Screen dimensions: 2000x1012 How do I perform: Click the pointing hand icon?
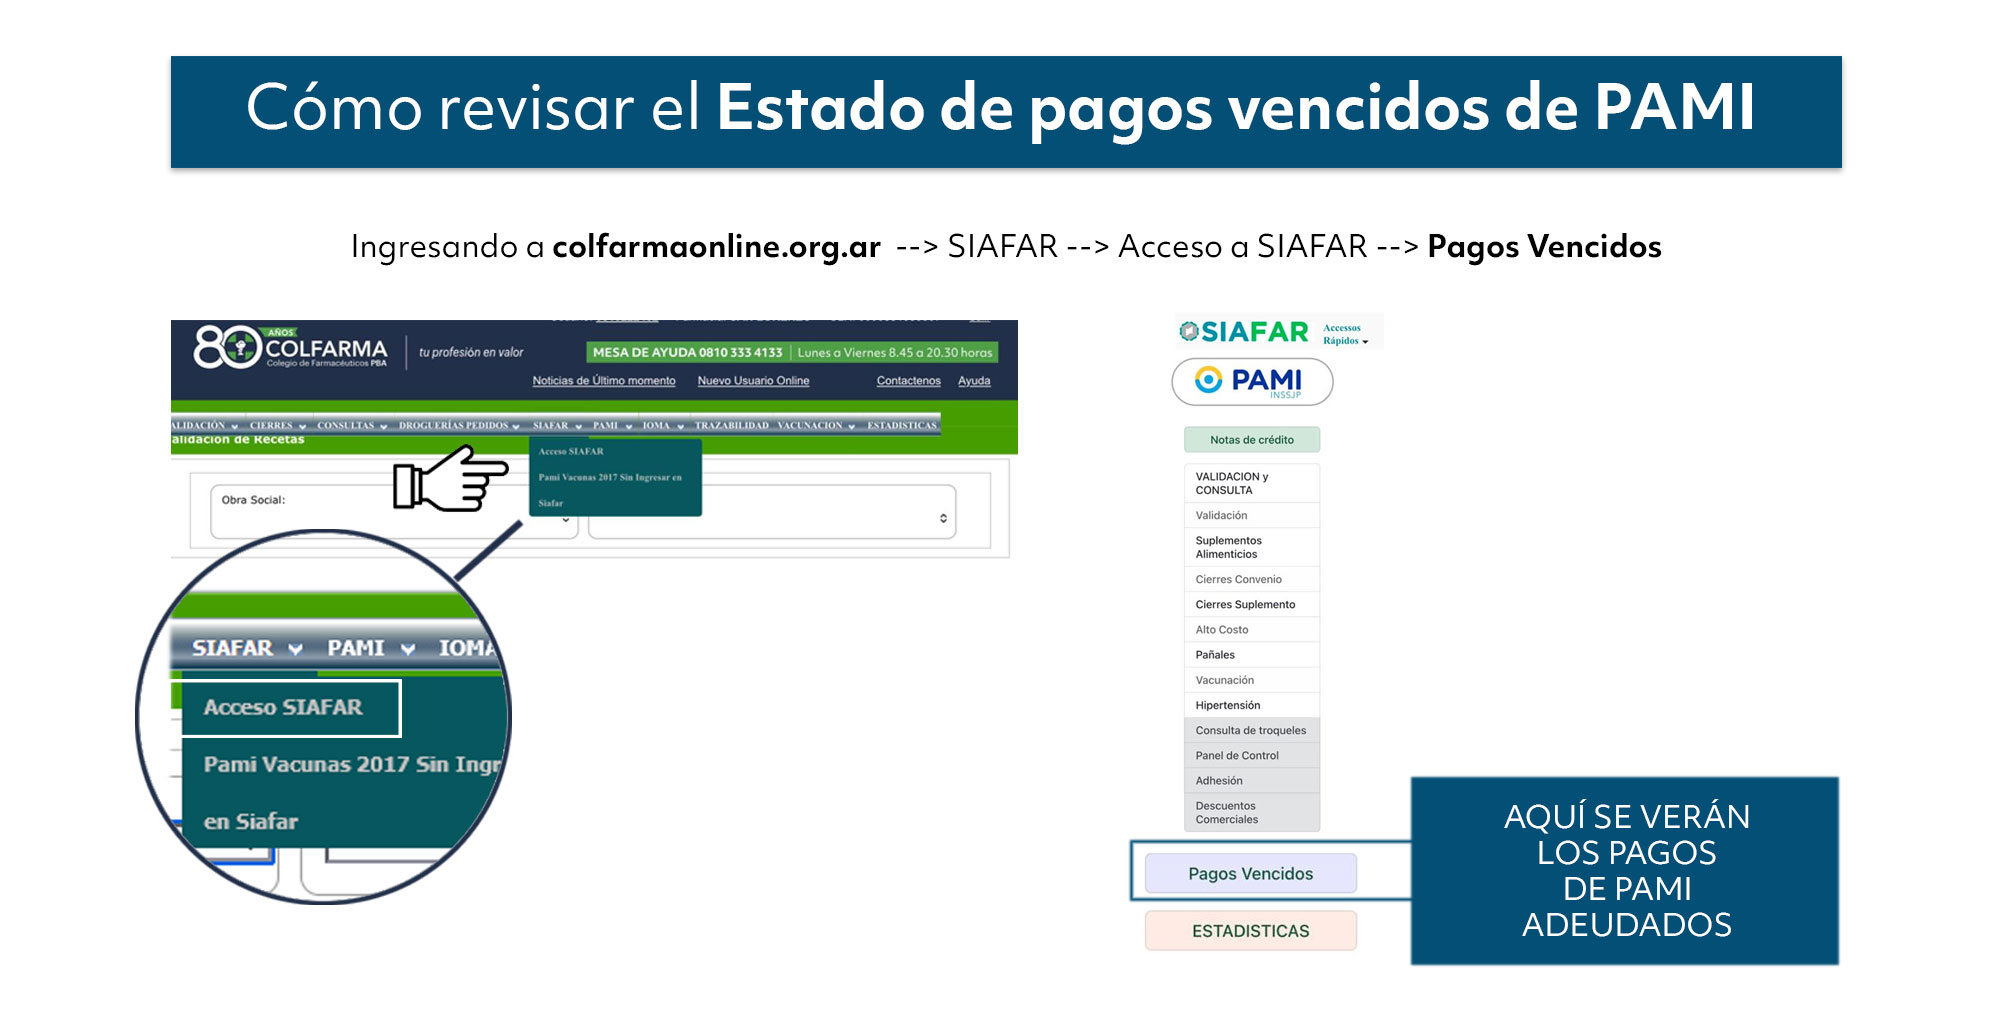click(x=449, y=481)
